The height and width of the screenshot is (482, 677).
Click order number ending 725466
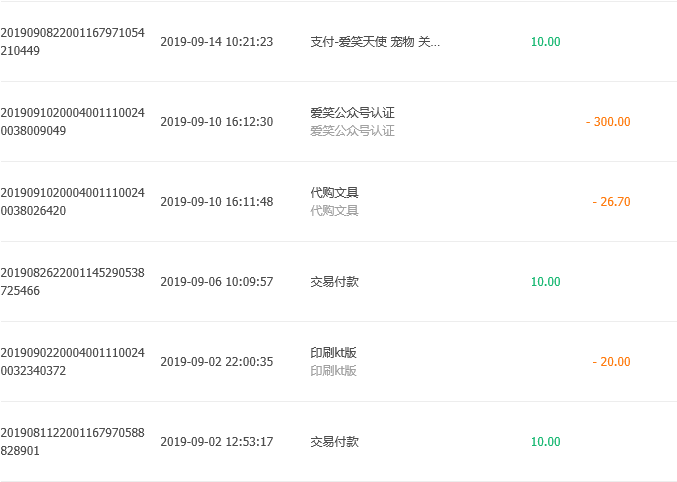[x=73, y=282]
